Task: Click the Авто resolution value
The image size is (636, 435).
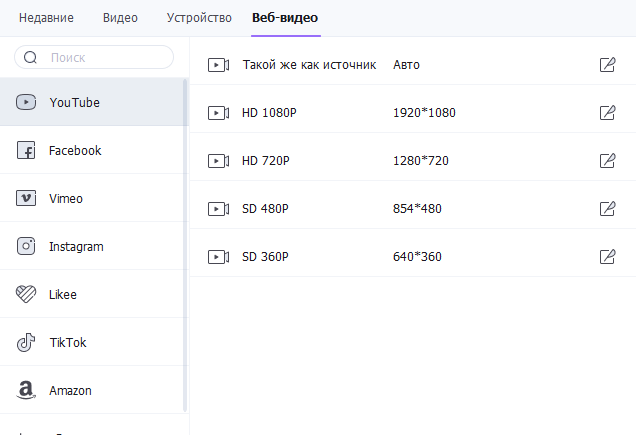Action: 406,65
